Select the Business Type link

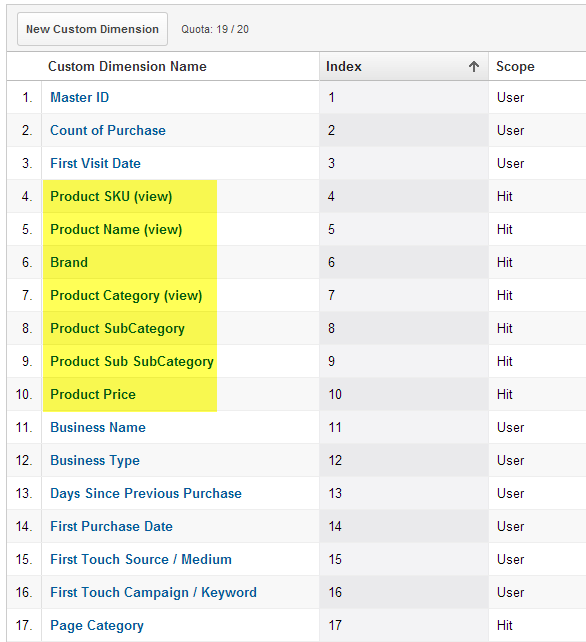(x=95, y=460)
